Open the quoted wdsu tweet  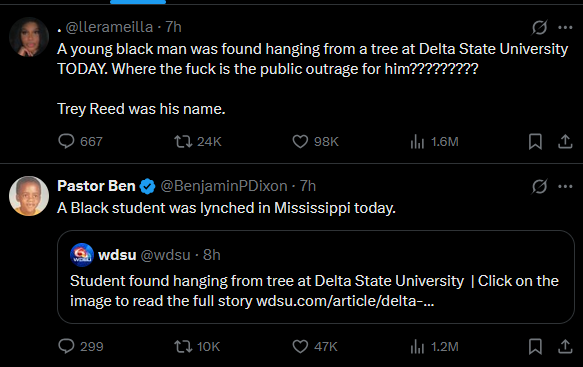coord(316,277)
